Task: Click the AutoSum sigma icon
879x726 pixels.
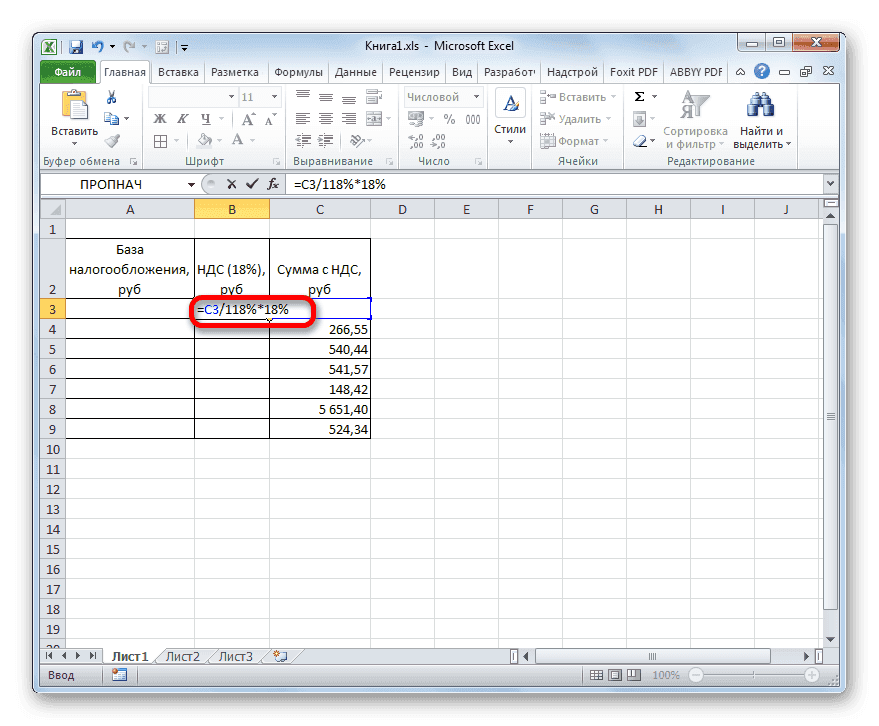Action: [641, 96]
